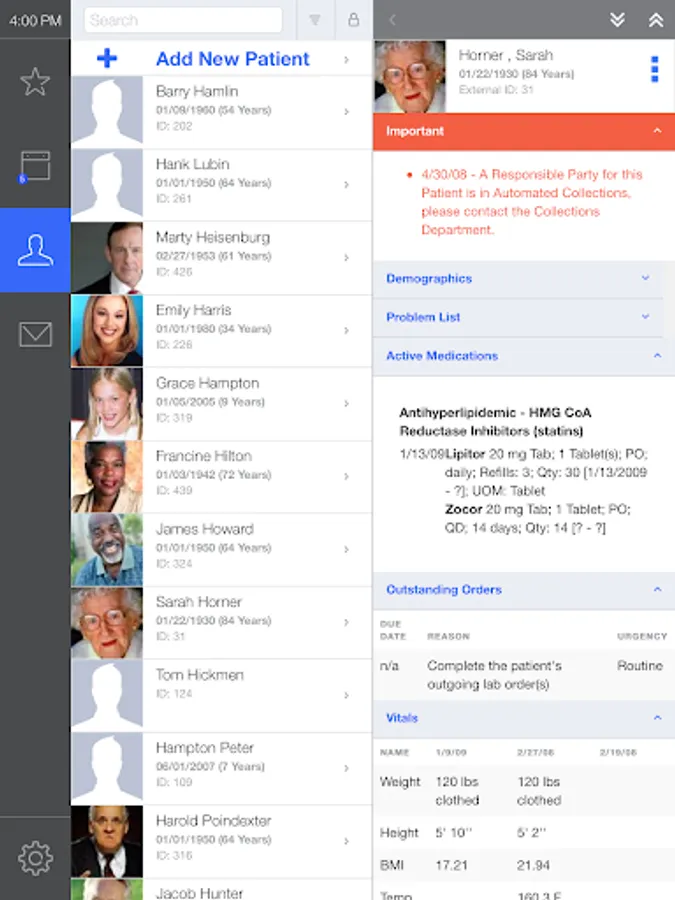Click the BMI value 17.21
675x900 pixels.
pos(452,865)
